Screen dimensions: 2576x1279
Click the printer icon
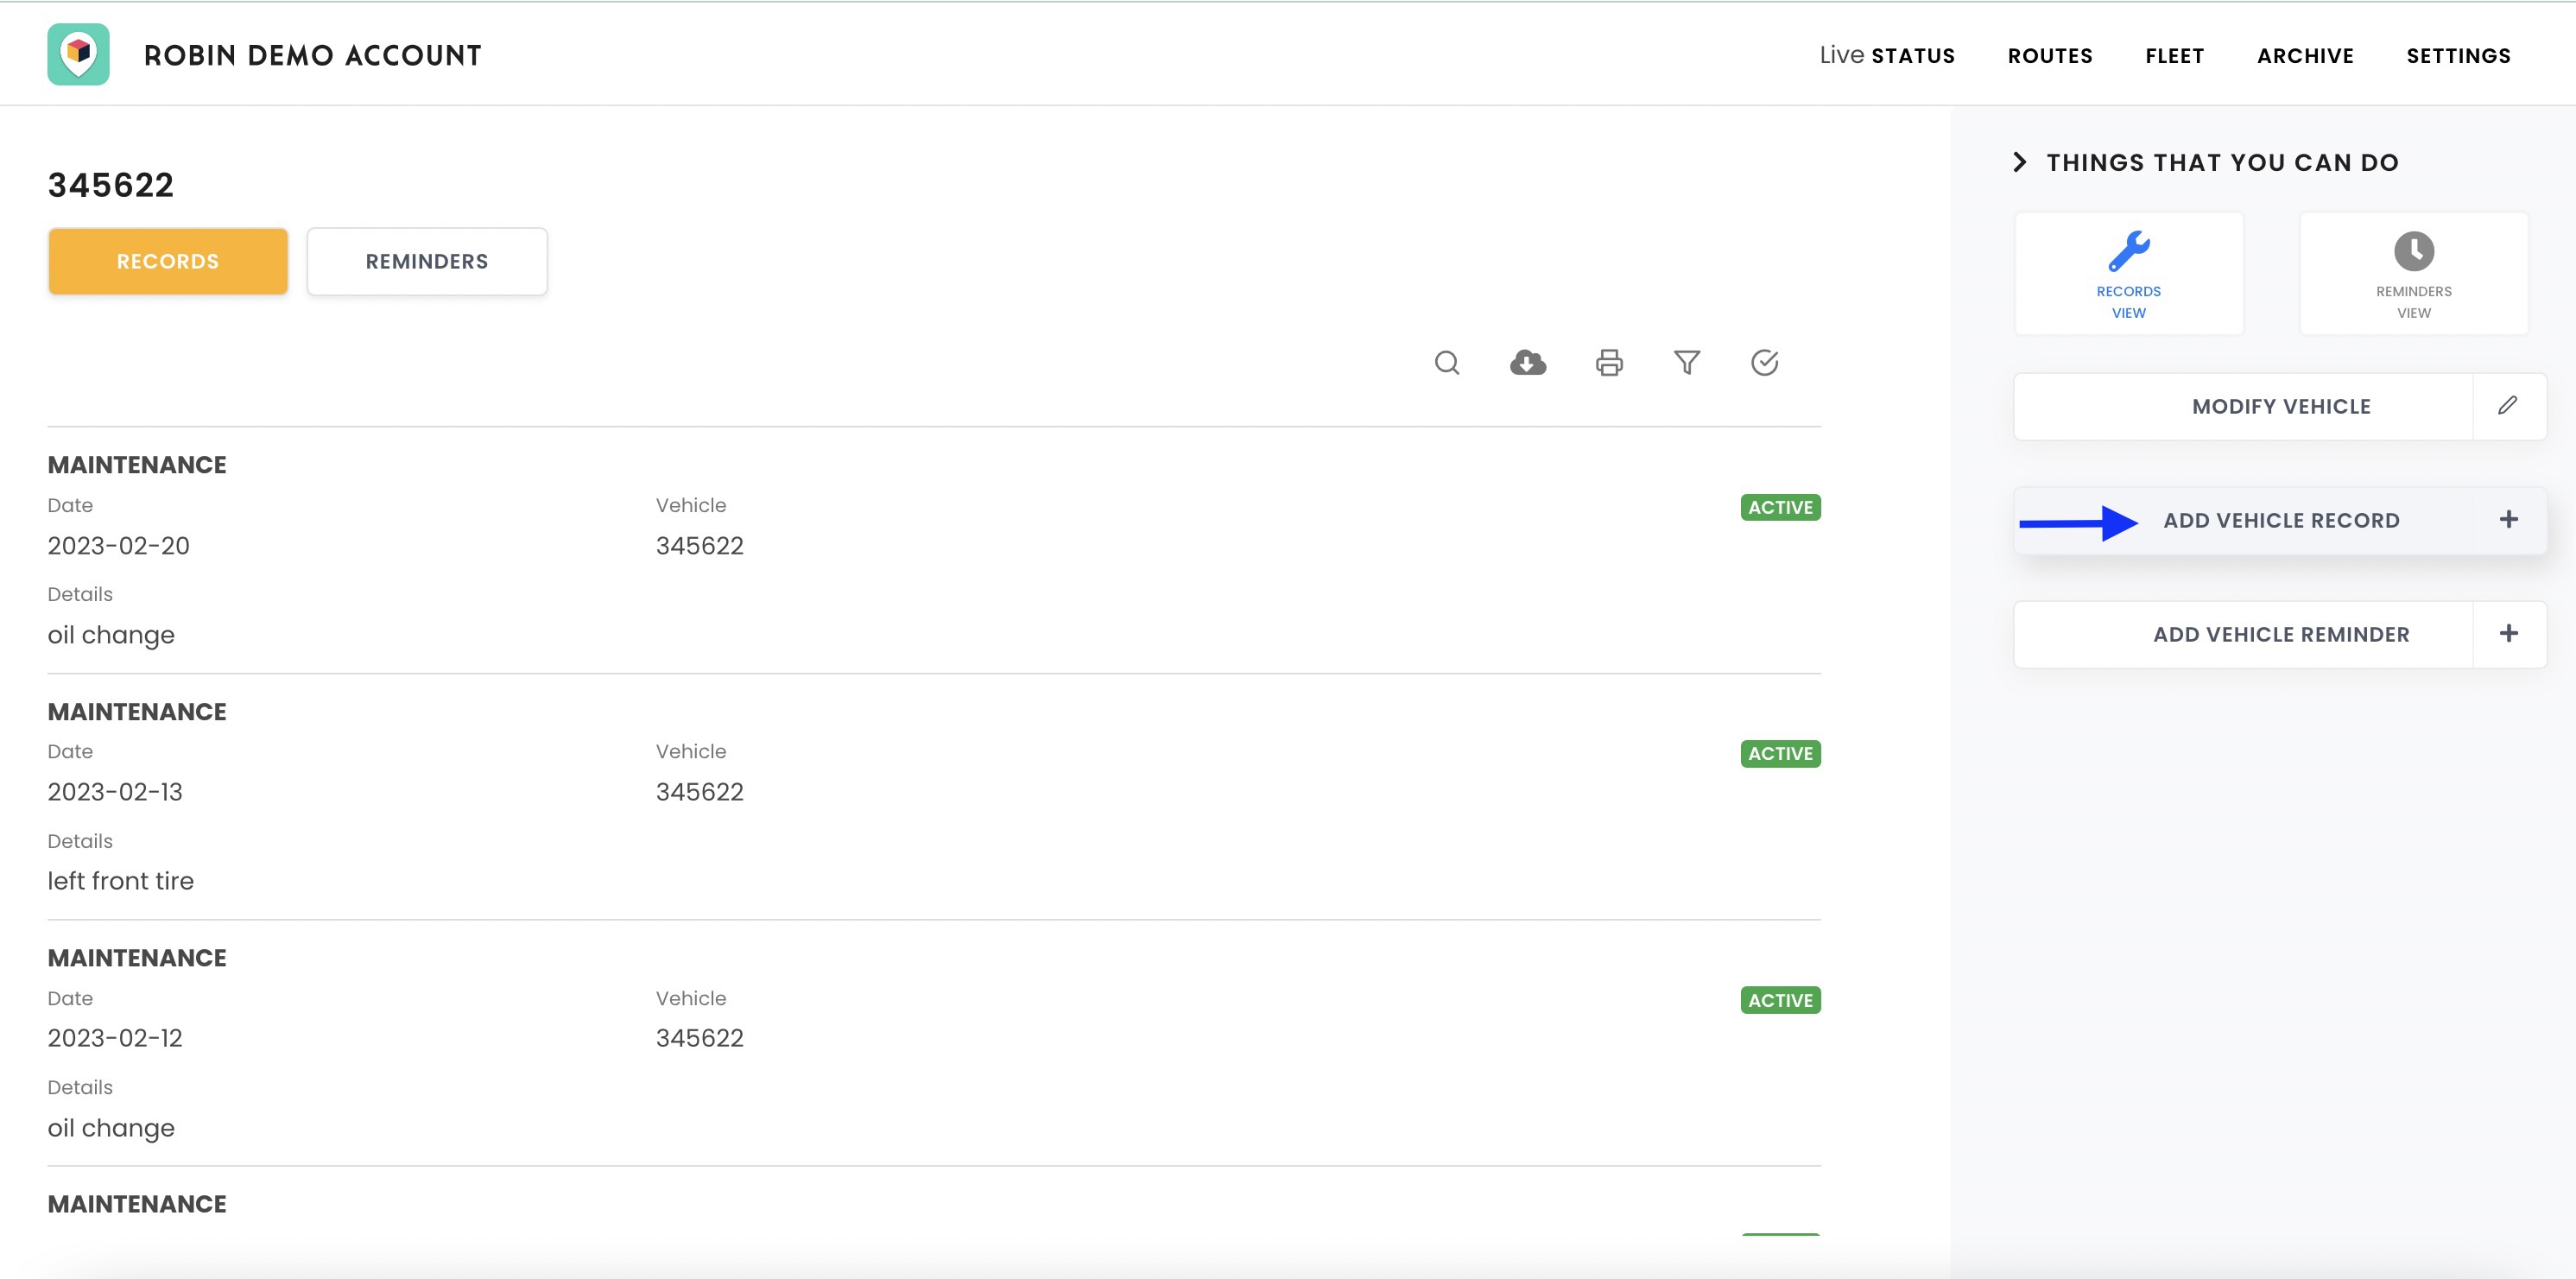point(1609,362)
